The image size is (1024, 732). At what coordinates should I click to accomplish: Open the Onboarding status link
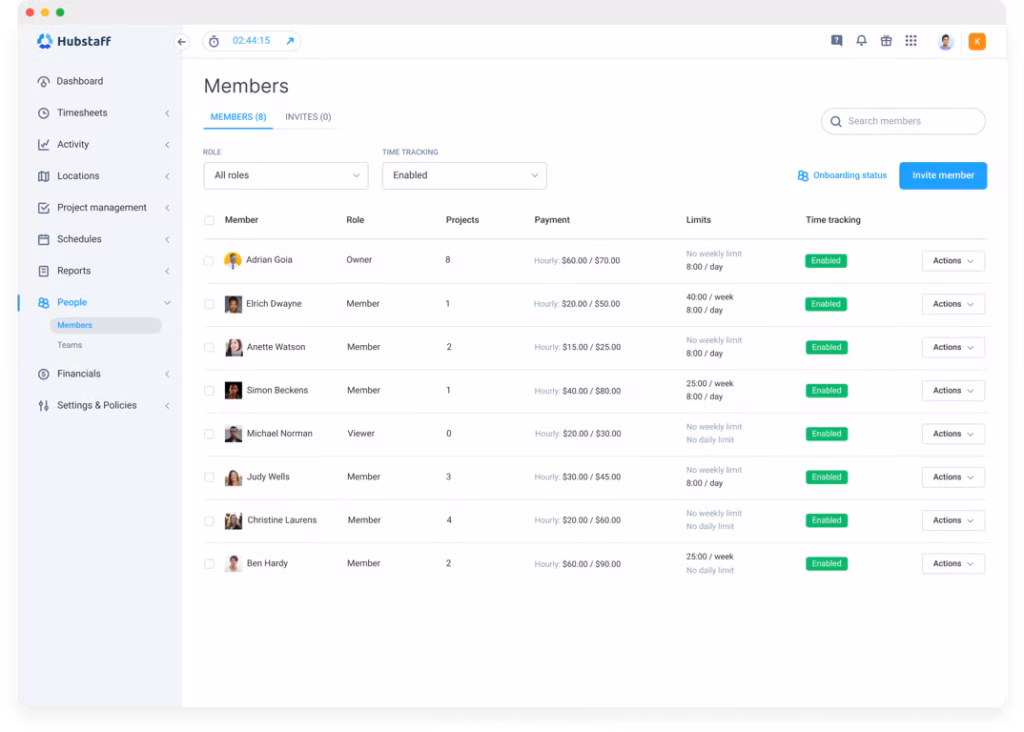click(841, 175)
